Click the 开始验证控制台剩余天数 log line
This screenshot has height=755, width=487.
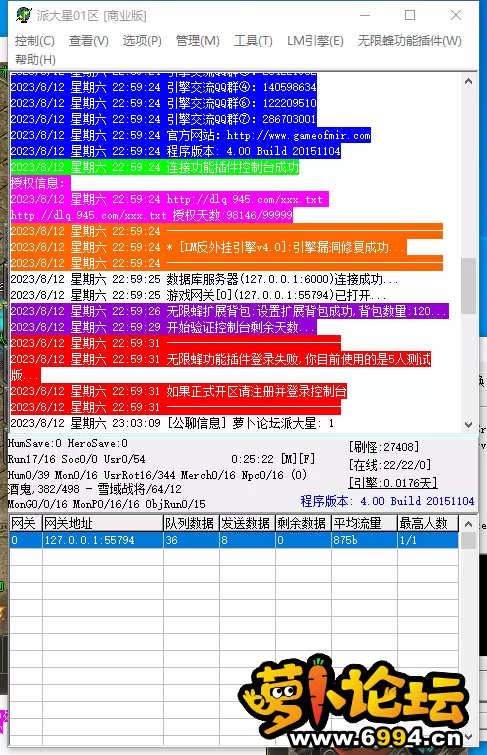pyautogui.click(x=163, y=327)
